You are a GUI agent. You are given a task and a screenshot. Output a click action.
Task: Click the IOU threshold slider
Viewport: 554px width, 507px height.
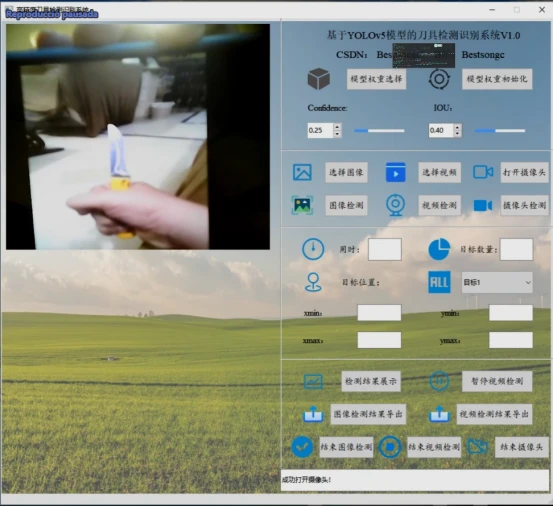tap(500, 131)
